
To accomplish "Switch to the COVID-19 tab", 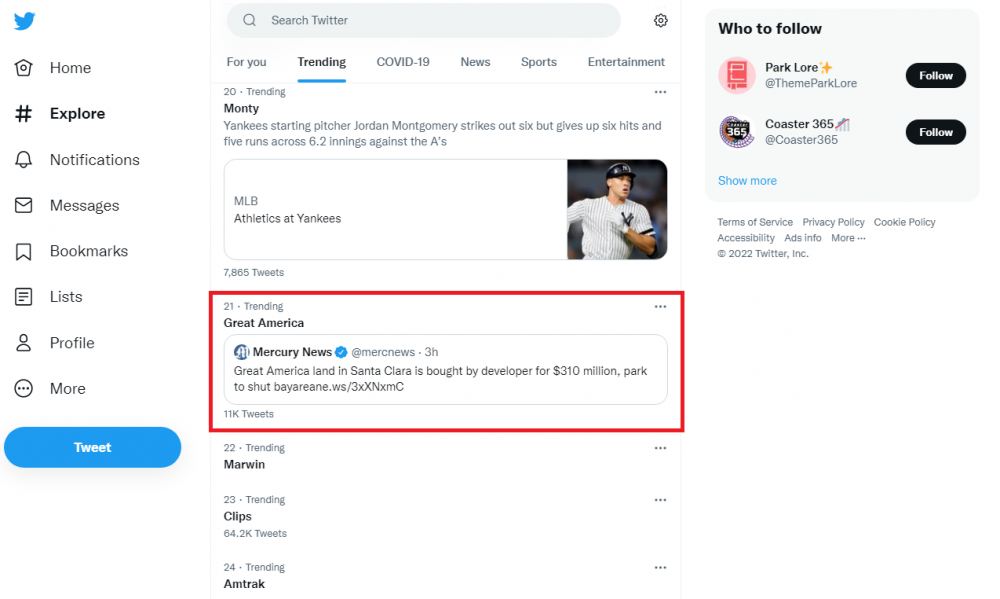I will 403,62.
